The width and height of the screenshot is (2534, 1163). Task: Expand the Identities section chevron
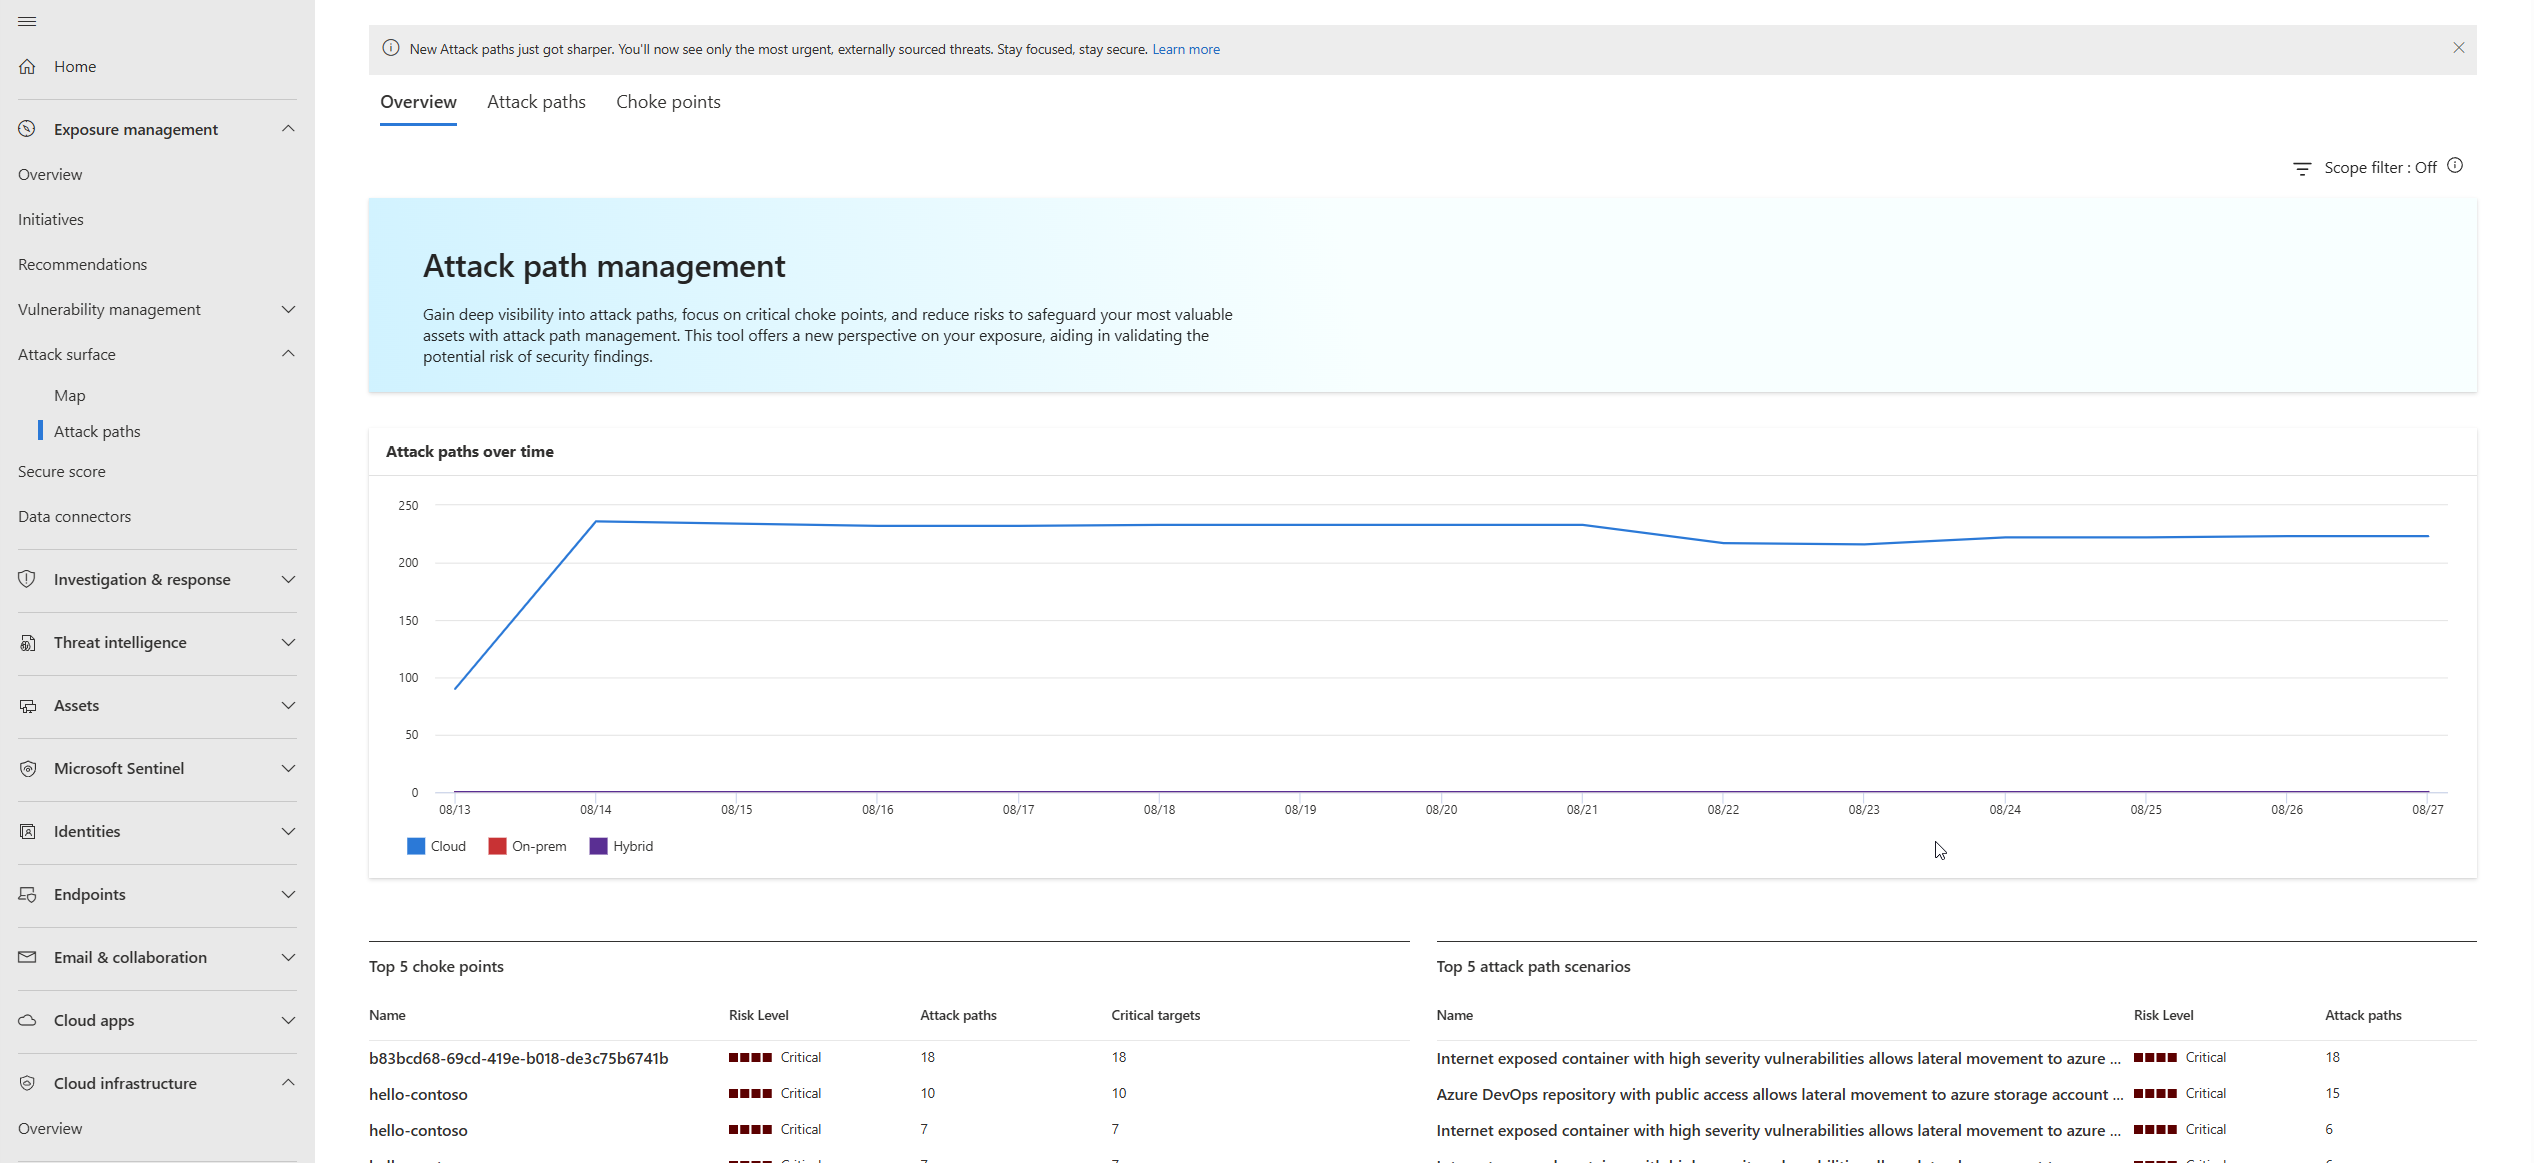point(288,831)
